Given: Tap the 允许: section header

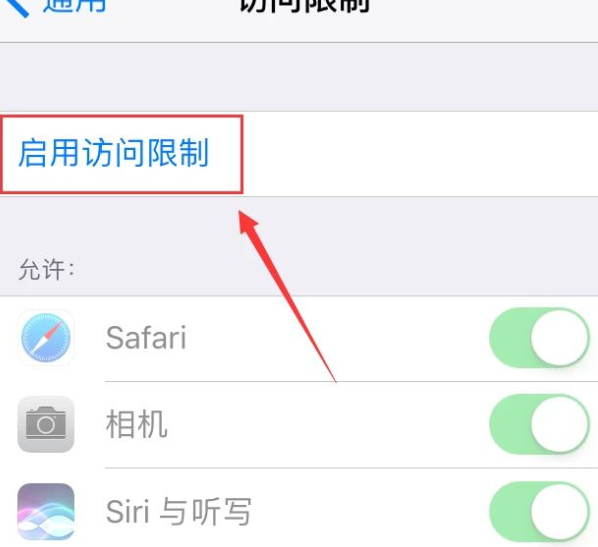Looking at the screenshot, I should [x=47, y=270].
